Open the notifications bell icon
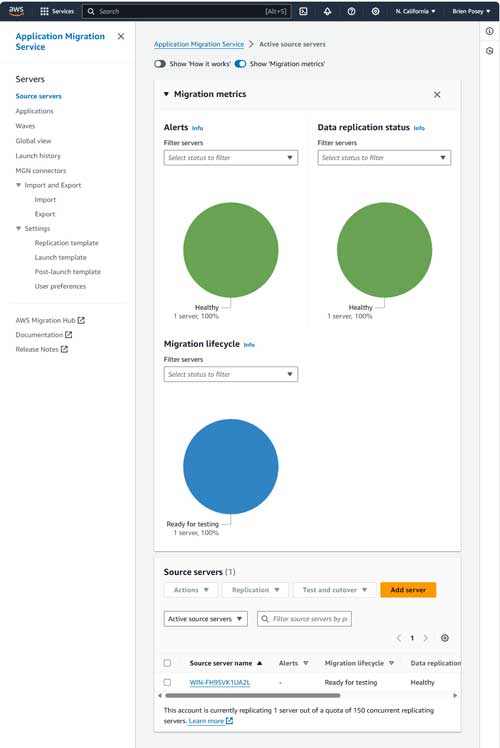Screen dimensions: 500x748 click(327, 11)
